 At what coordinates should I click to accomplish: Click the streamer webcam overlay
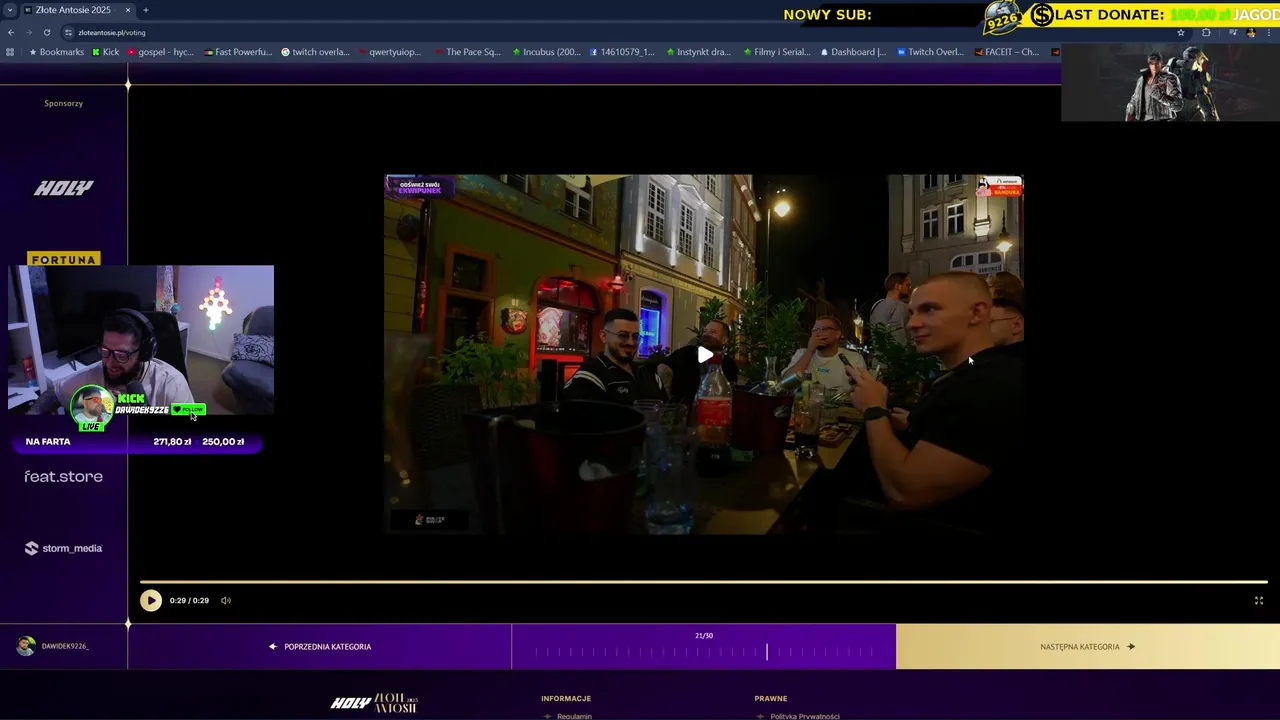[x=141, y=340]
